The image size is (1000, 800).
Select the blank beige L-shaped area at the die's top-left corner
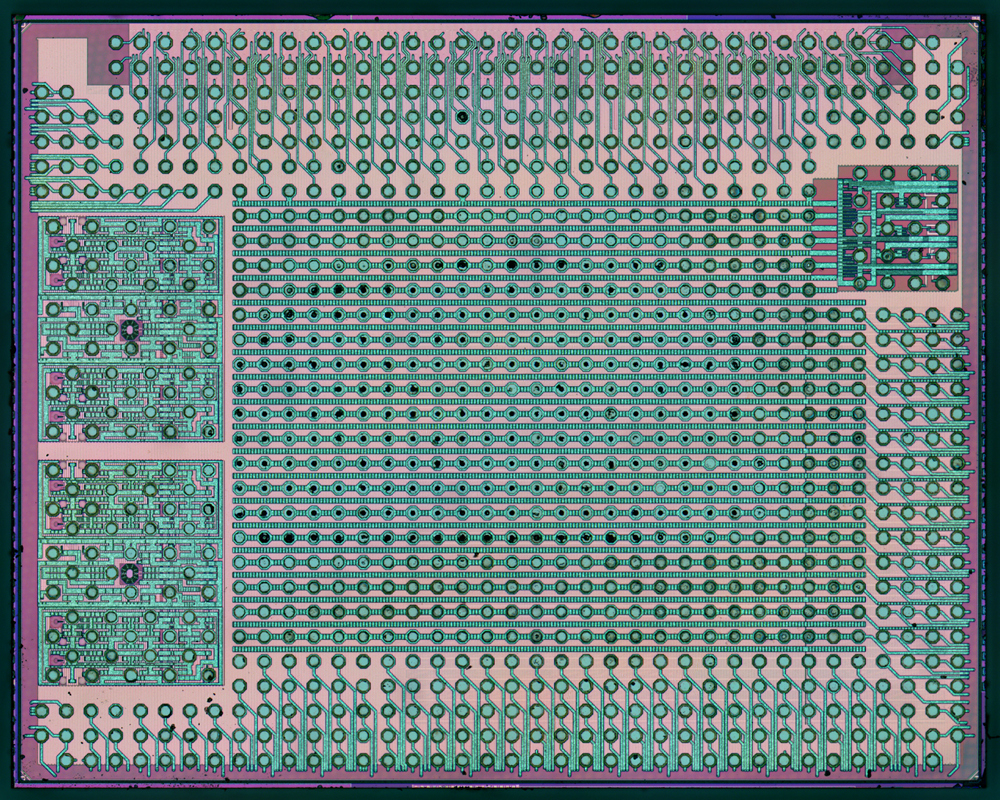62,59
